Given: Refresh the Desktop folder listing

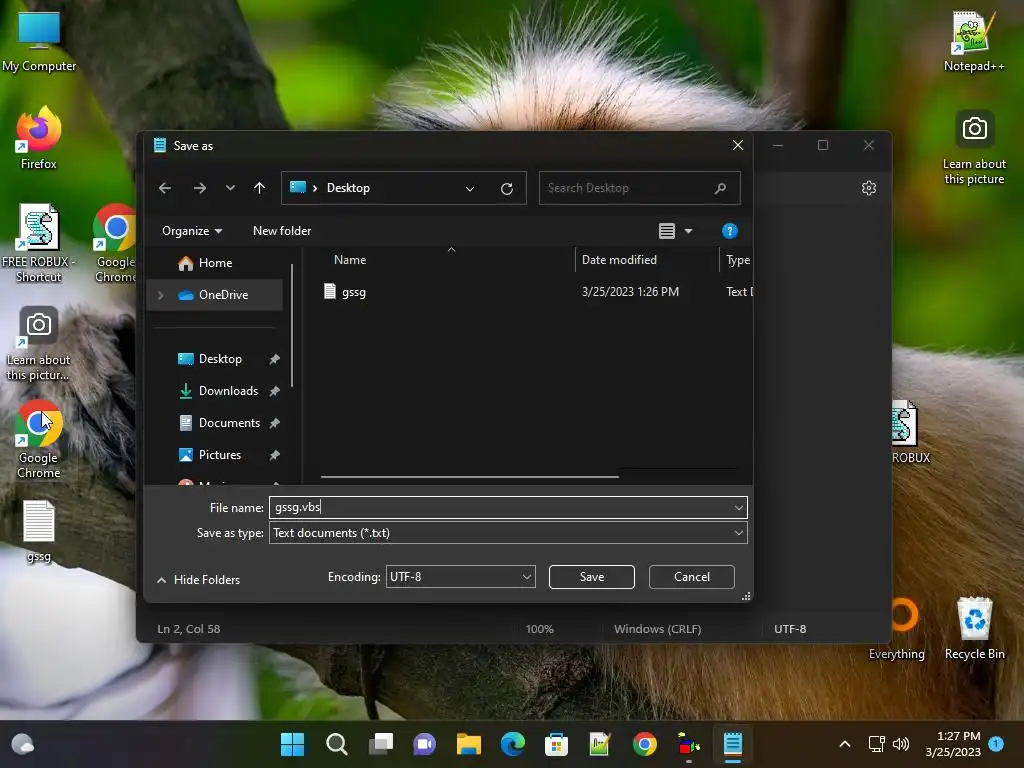Looking at the screenshot, I should 507,189.
